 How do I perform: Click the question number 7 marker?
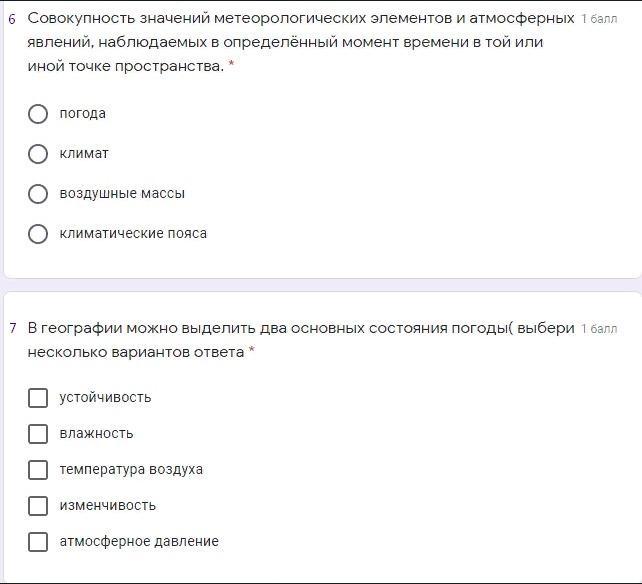[12, 329]
